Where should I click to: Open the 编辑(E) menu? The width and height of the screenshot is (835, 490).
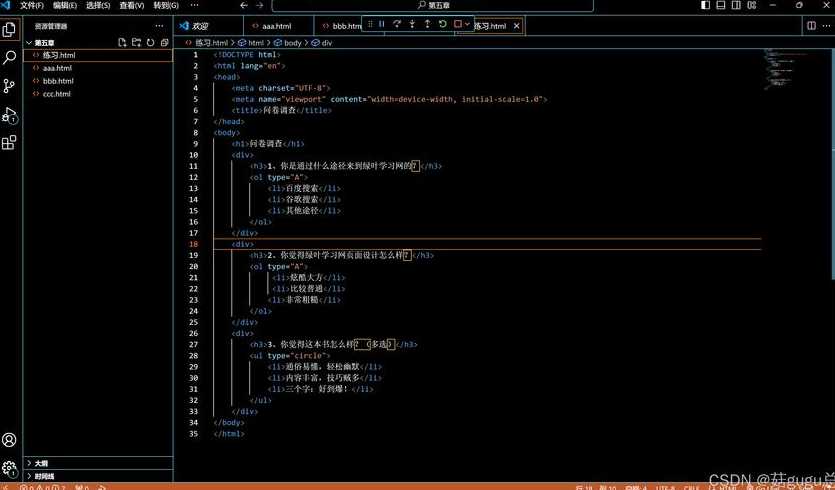click(65, 5)
